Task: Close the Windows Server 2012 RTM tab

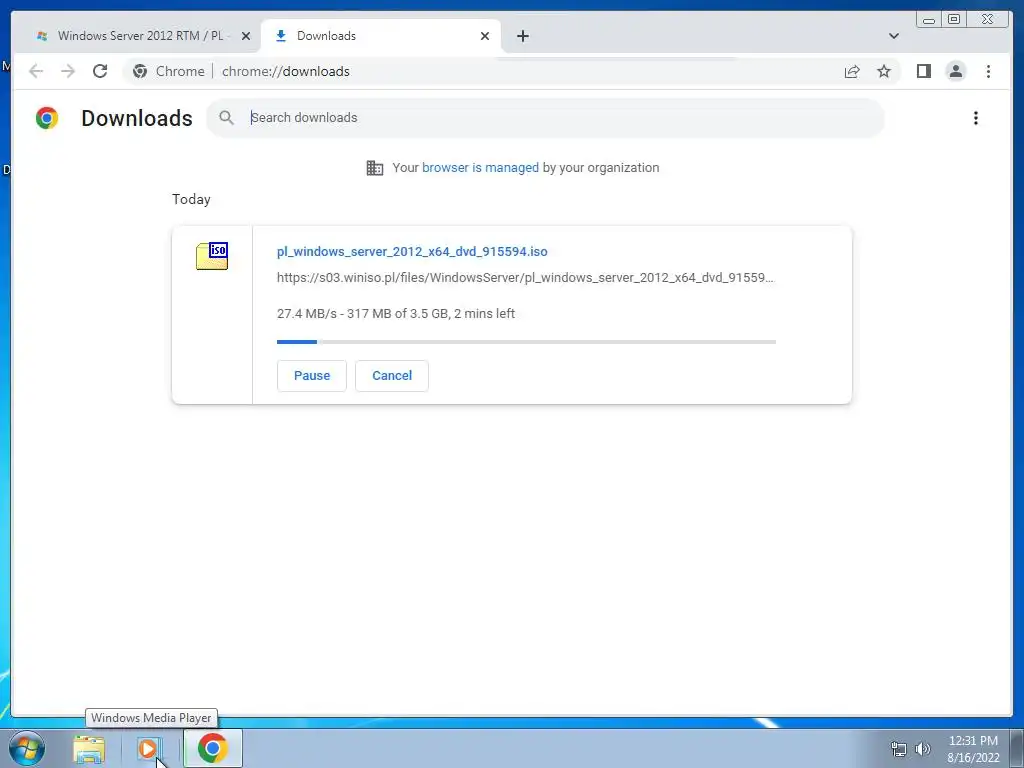Action: (x=246, y=36)
